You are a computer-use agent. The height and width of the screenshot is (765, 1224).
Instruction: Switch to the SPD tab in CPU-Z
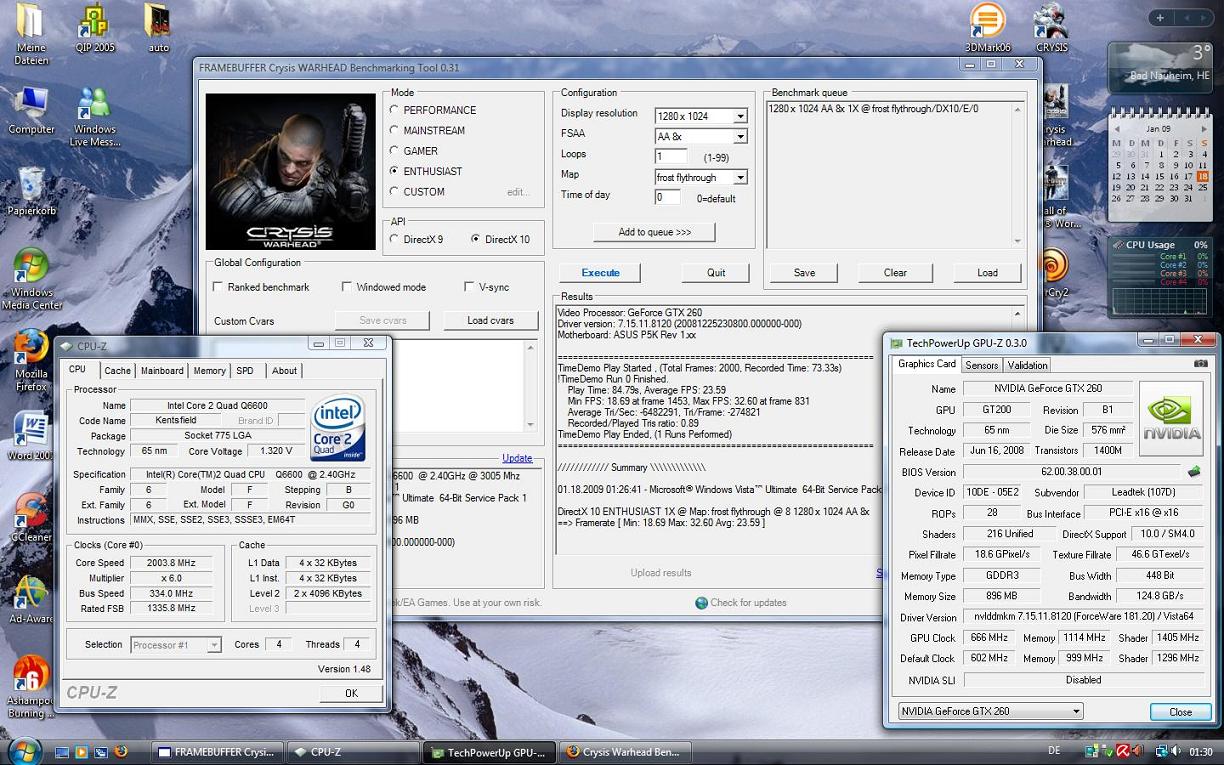[x=245, y=370]
